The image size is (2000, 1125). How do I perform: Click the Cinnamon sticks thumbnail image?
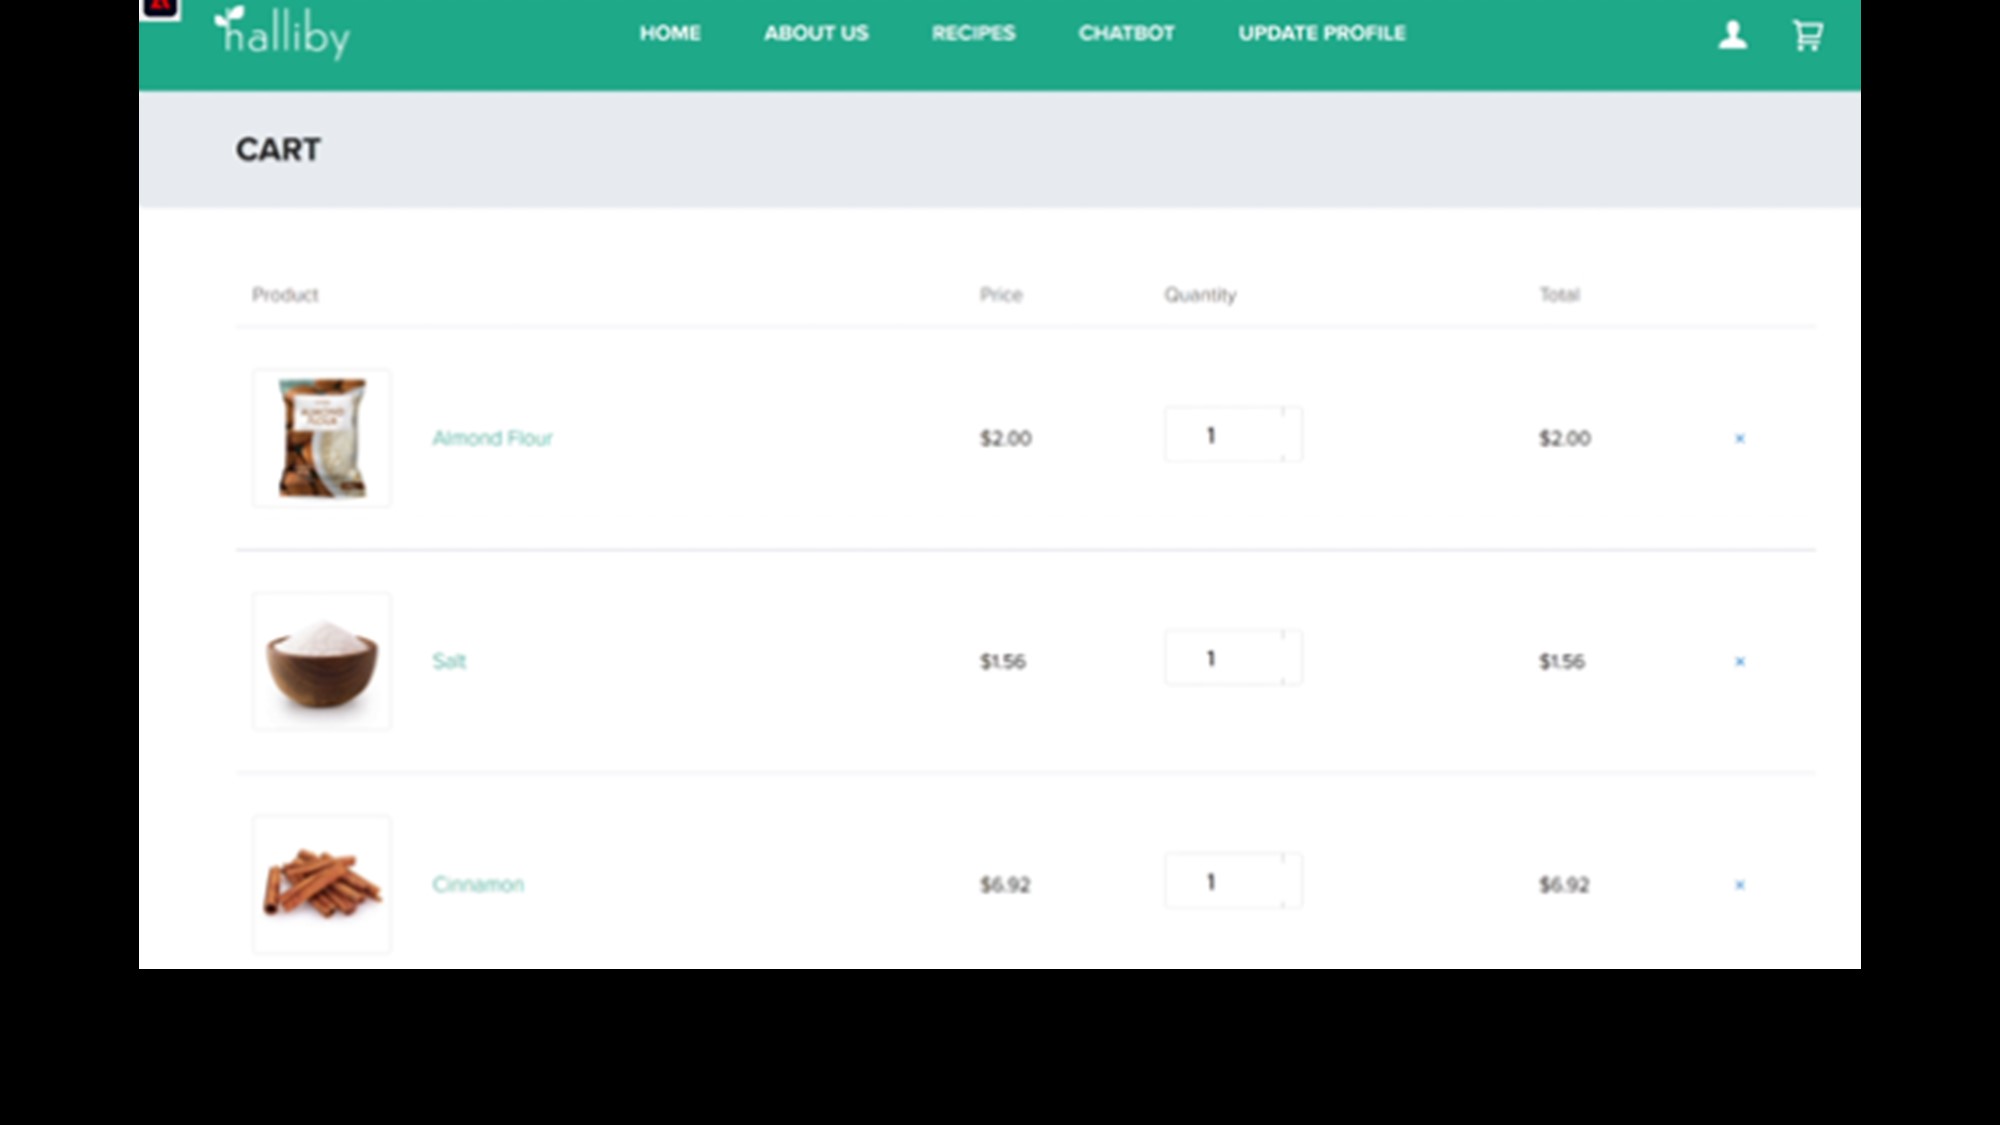pyautogui.click(x=322, y=884)
